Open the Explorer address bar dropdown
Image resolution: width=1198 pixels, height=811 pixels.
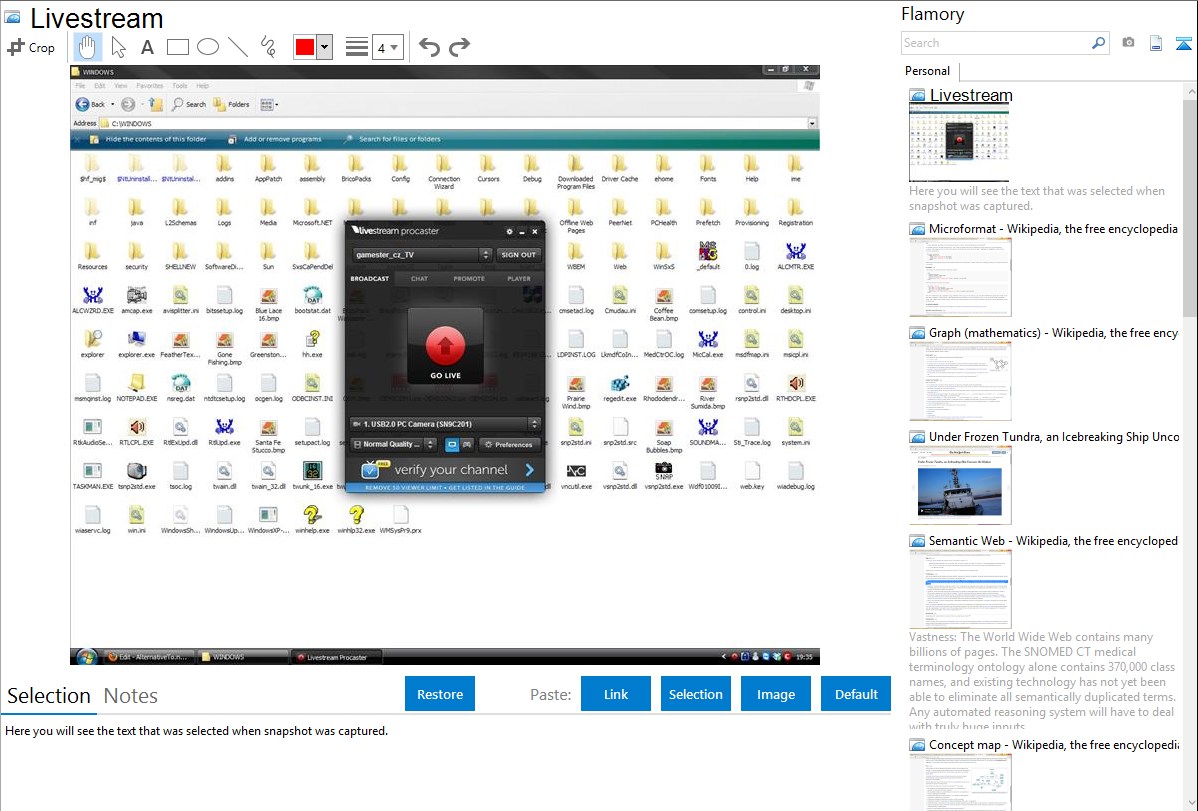click(x=812, y=123)
